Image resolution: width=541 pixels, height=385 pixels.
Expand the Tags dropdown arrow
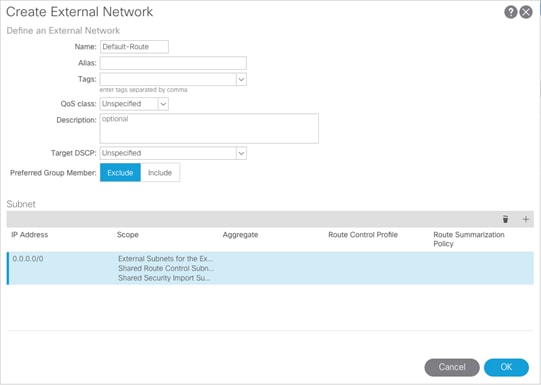(x=241, y=79)
